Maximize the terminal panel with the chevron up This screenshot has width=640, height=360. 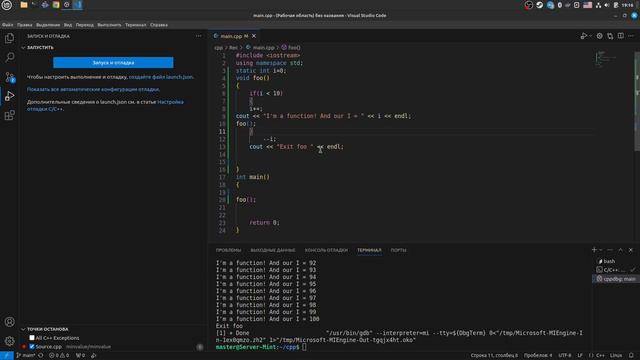tap(620, 250)
